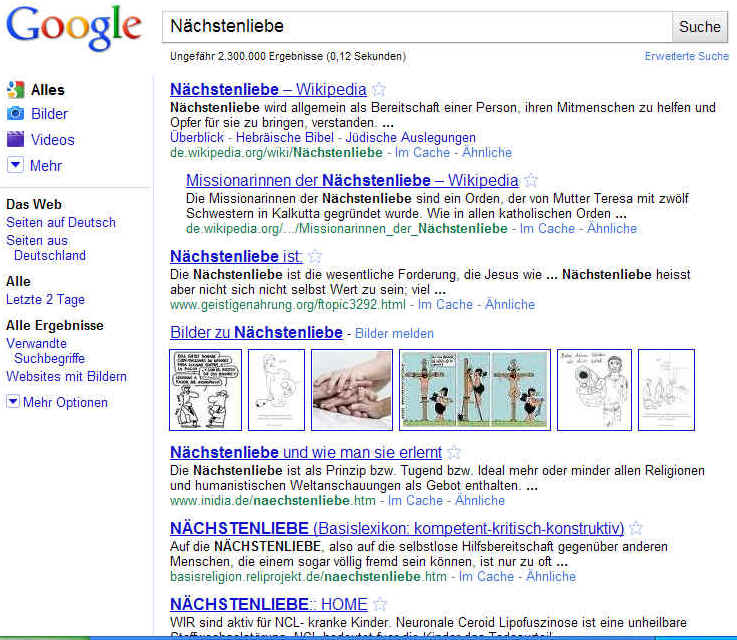
Task: Open Ähnliche for Missionarinnen result
Action: coord(612,228)
